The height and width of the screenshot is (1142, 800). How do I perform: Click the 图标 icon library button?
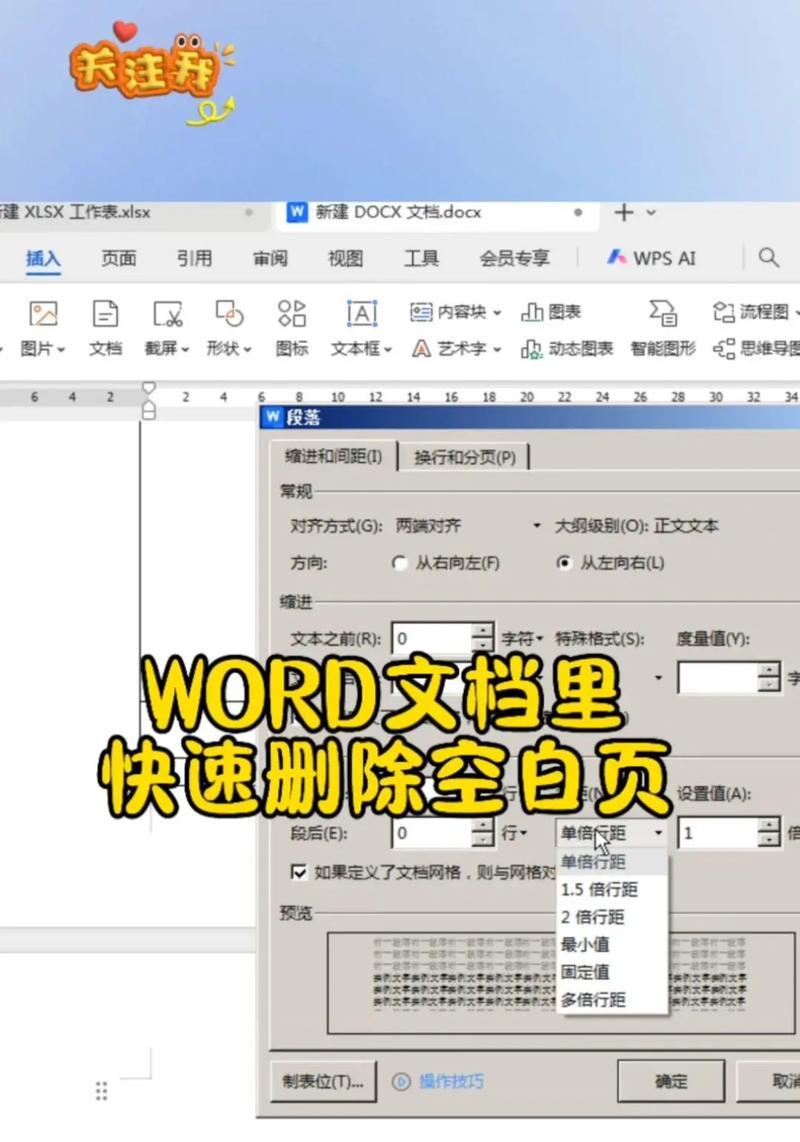point(291,328)
